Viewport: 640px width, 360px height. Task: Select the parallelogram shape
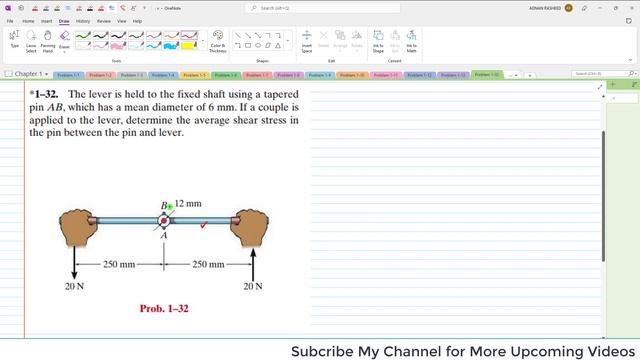click(268, 45)
